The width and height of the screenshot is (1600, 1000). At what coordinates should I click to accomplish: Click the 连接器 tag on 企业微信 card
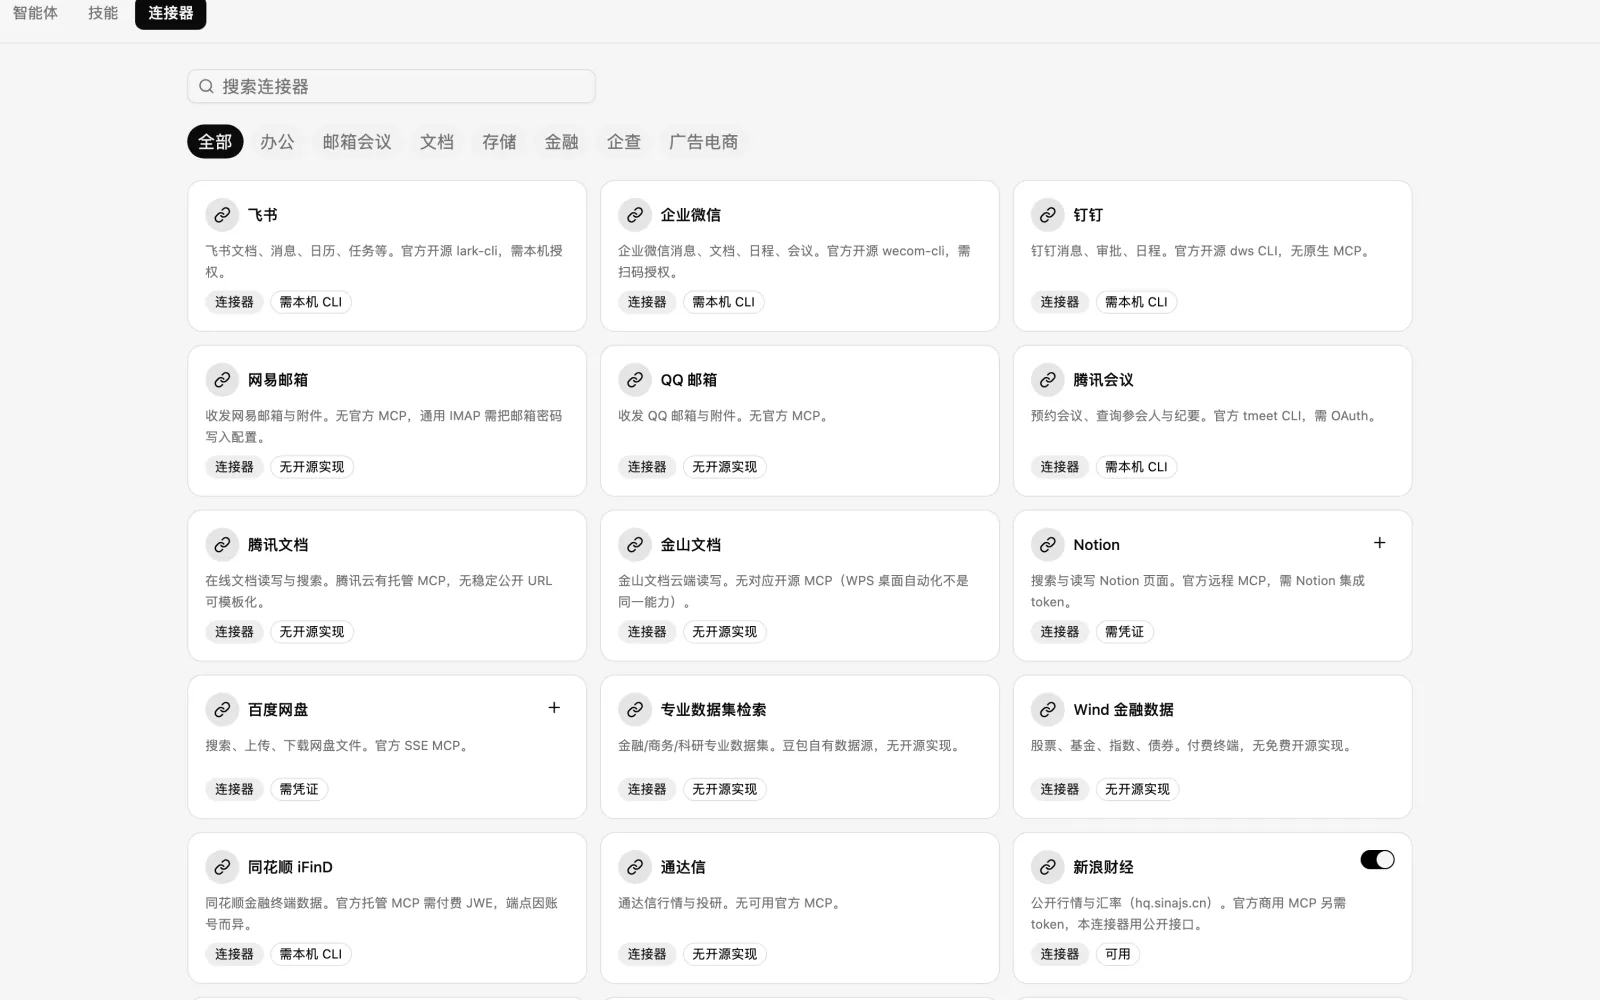pos(647,302)
